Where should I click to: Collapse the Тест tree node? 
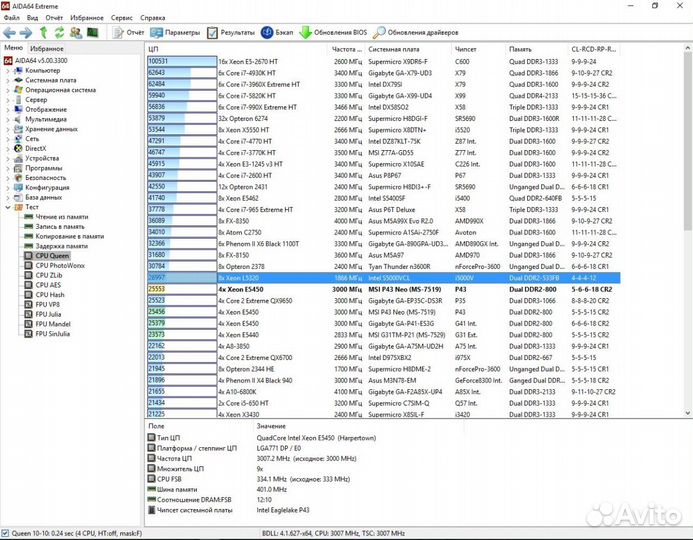point(8,207)
